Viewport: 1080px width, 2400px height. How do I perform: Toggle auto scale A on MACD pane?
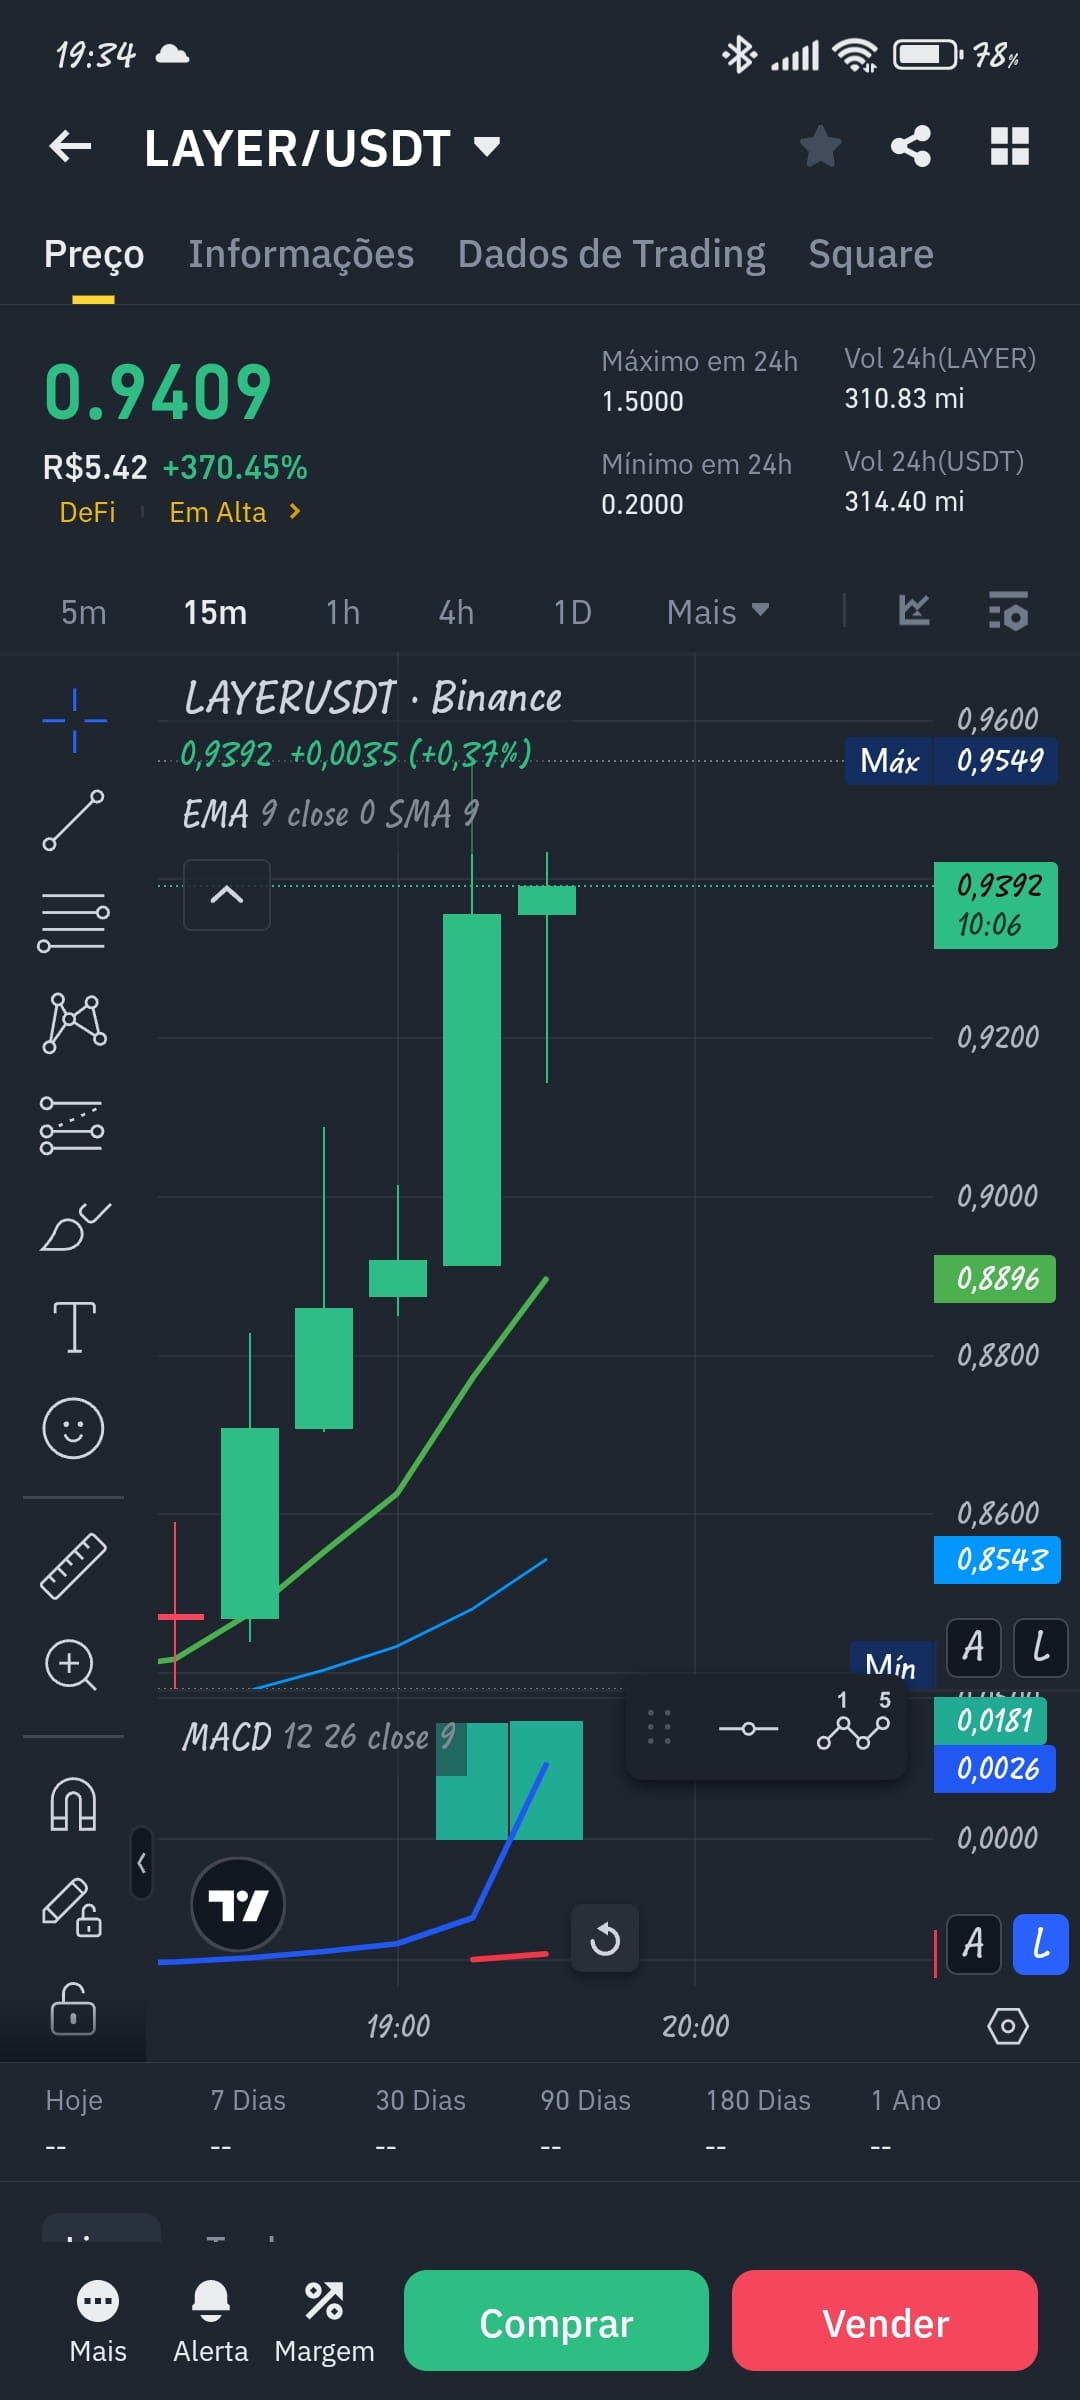pos(973,1945)
